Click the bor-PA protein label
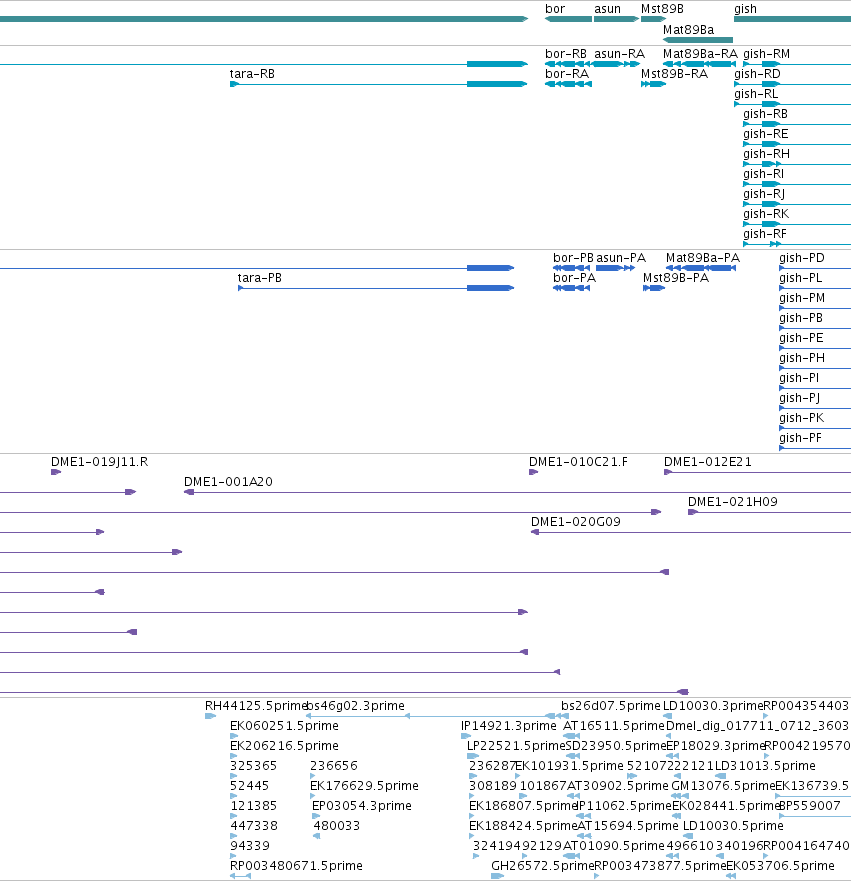The height and width of the screenshot is (881, 851). click(x=574, y=278)
